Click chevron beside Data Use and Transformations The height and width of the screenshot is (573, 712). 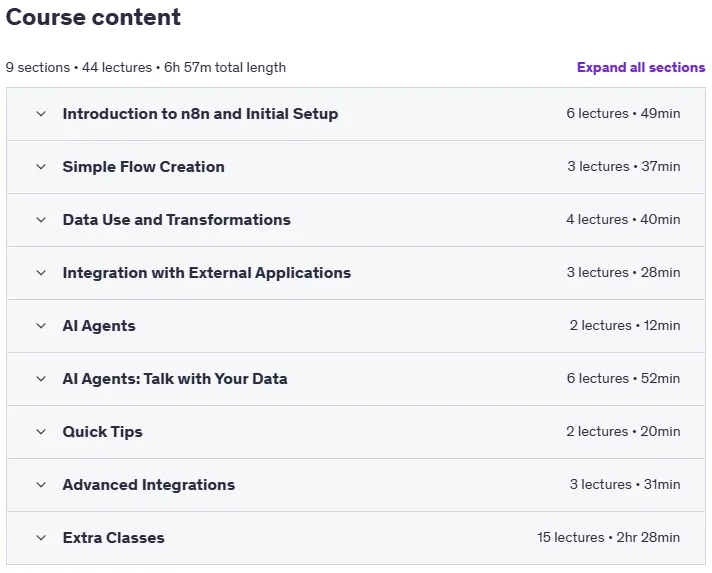(x=41, y=220)
